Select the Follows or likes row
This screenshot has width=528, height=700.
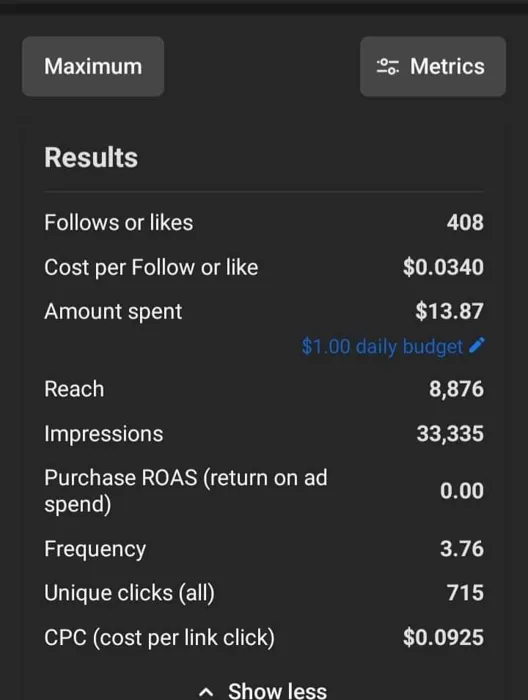(x=264, y=222)
